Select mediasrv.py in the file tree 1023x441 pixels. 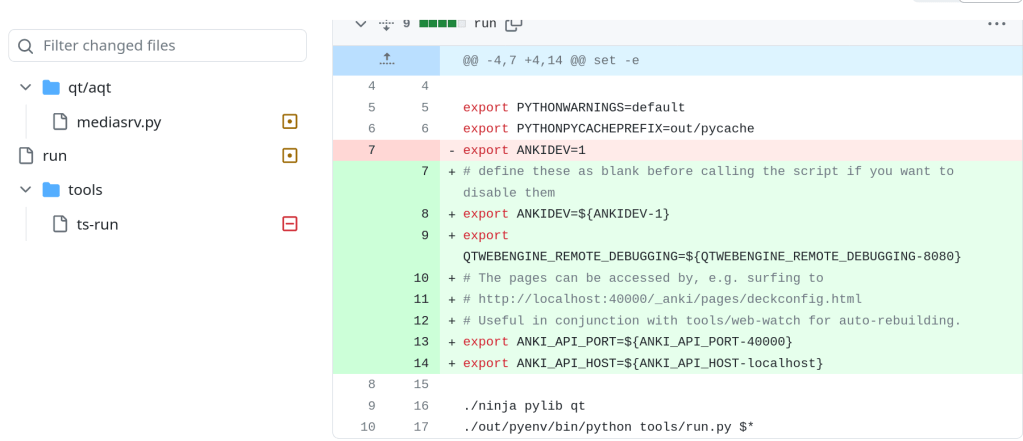coord(118,122)
